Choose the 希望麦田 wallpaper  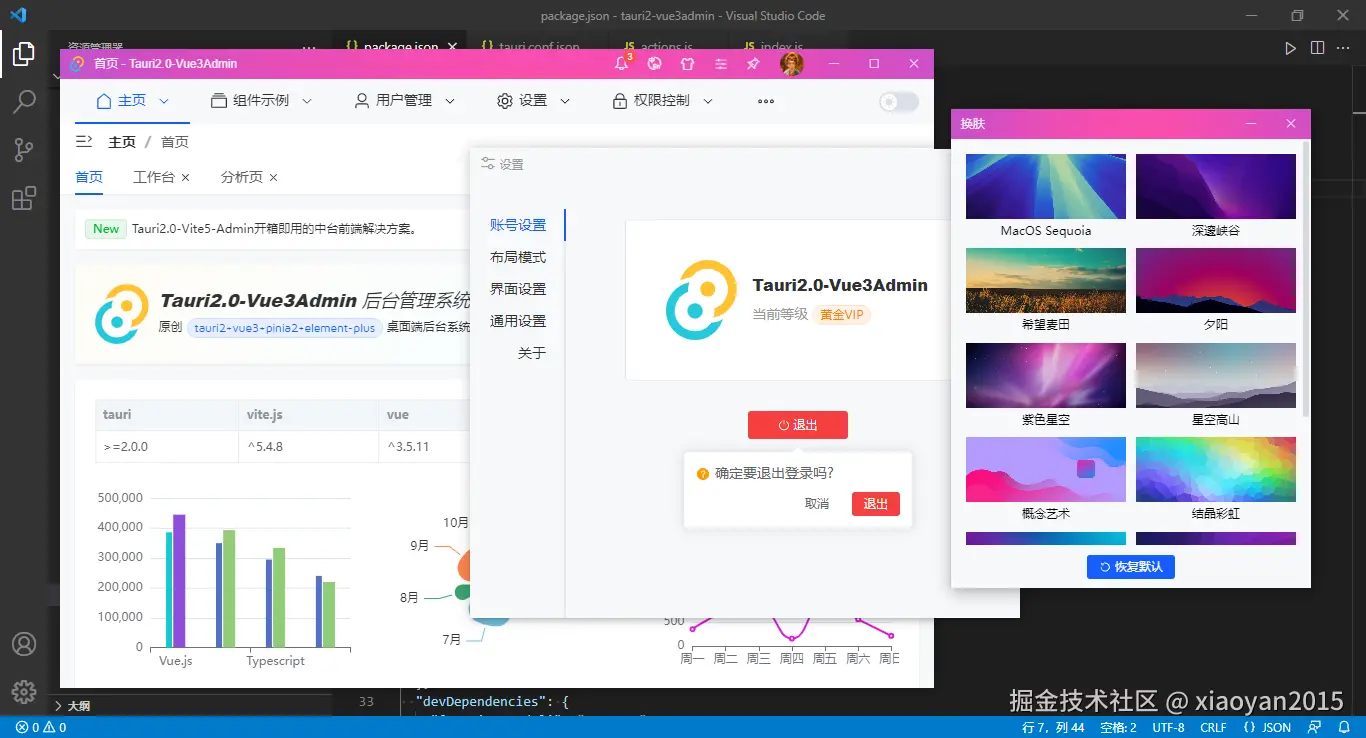[x=1046, y=280]
